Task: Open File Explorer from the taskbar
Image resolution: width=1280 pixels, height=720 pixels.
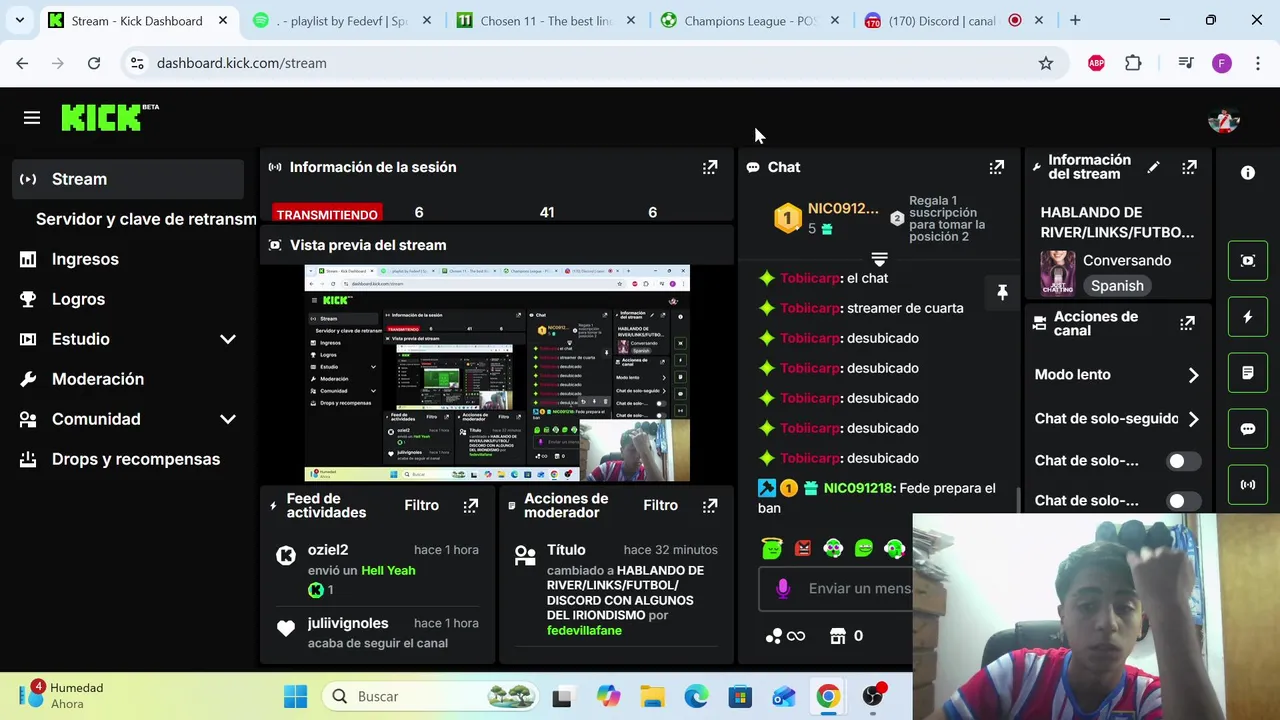Action: click(652, 696)
